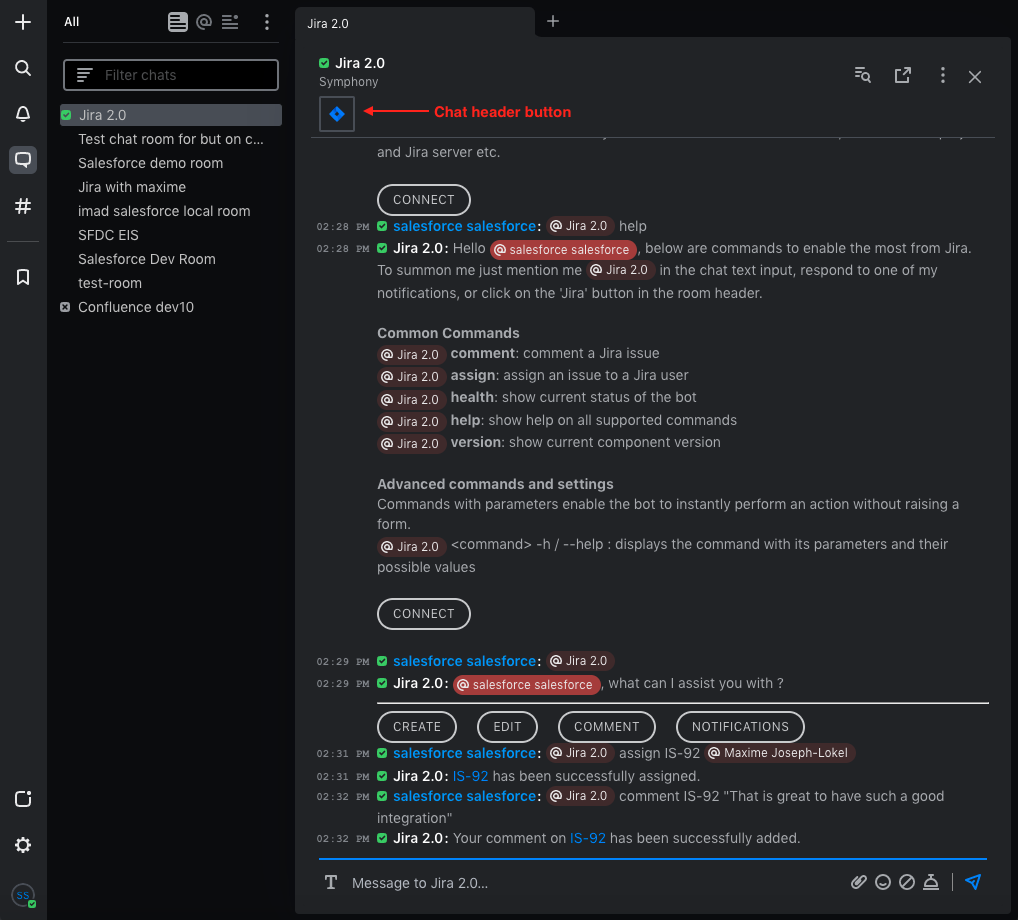Click Jira 2.0 mention beside health command
Image resolution: width=1018 pixels, height=920 pixels.
411,399
